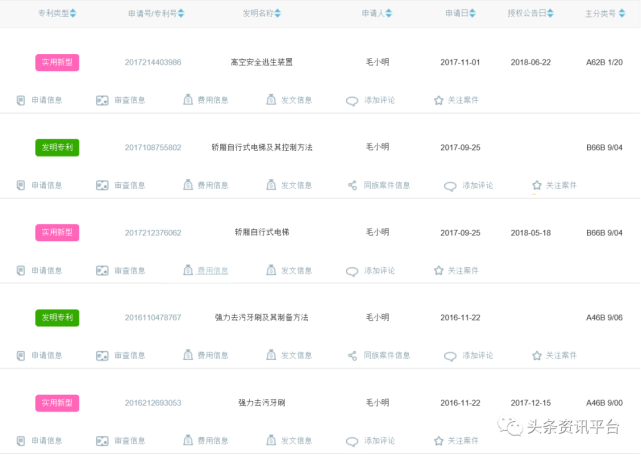Image resolution: width=641 pixels, height=455 pixels.
Task: Add comment on patent 2017214403986
Action: (352, 101)
